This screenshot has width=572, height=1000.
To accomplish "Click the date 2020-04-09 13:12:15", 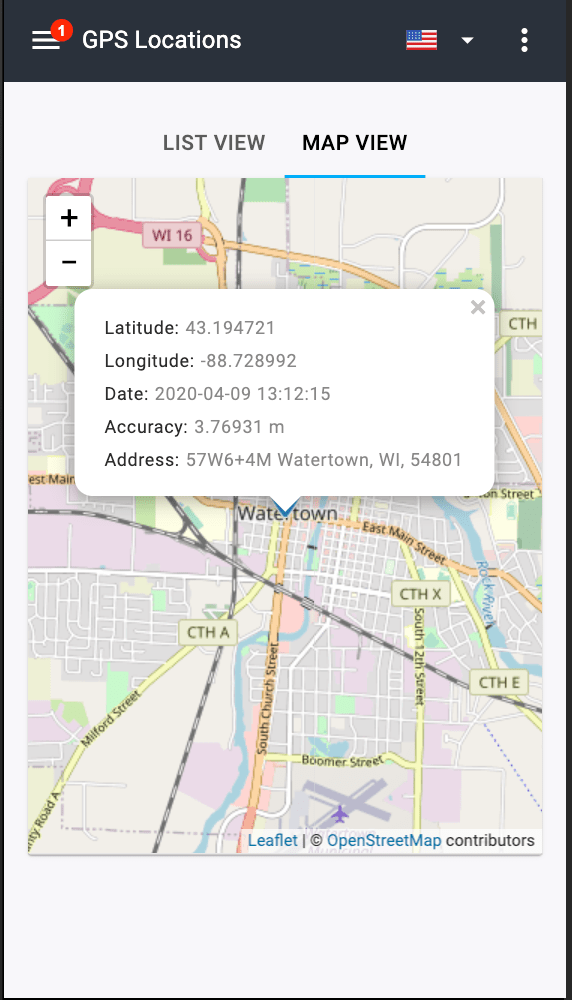I will coord(242,394).
